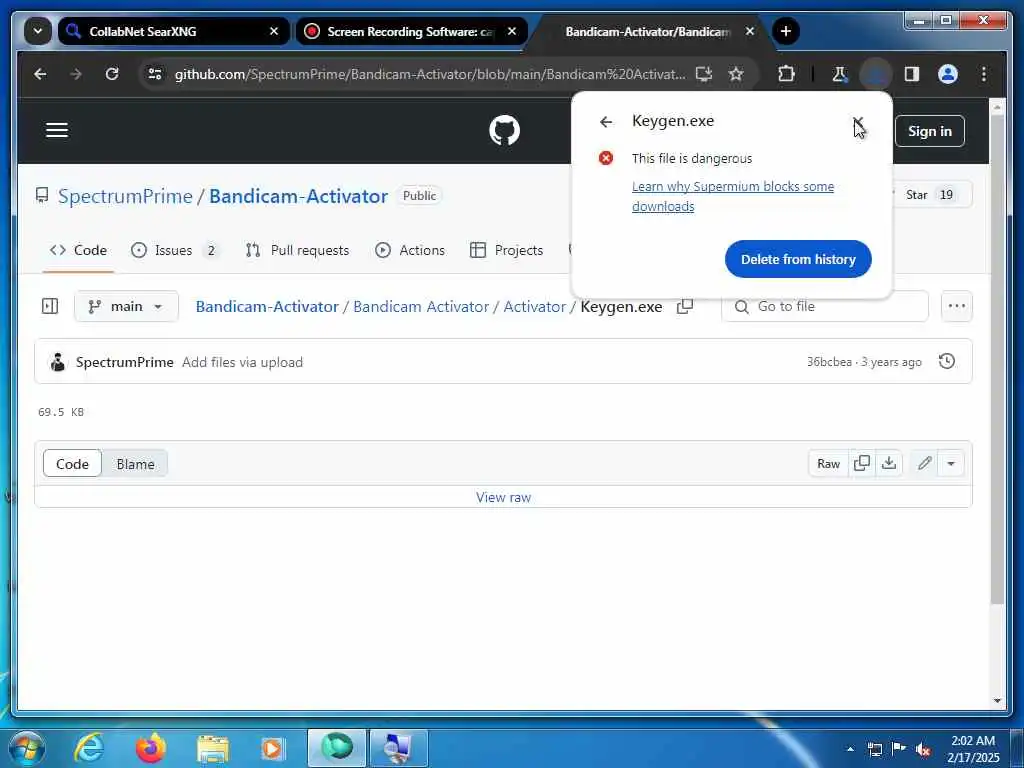The height and width of the screenshot is (768, 1024).
Task: Close the Keygen.exe download popup
Action: 857,122
